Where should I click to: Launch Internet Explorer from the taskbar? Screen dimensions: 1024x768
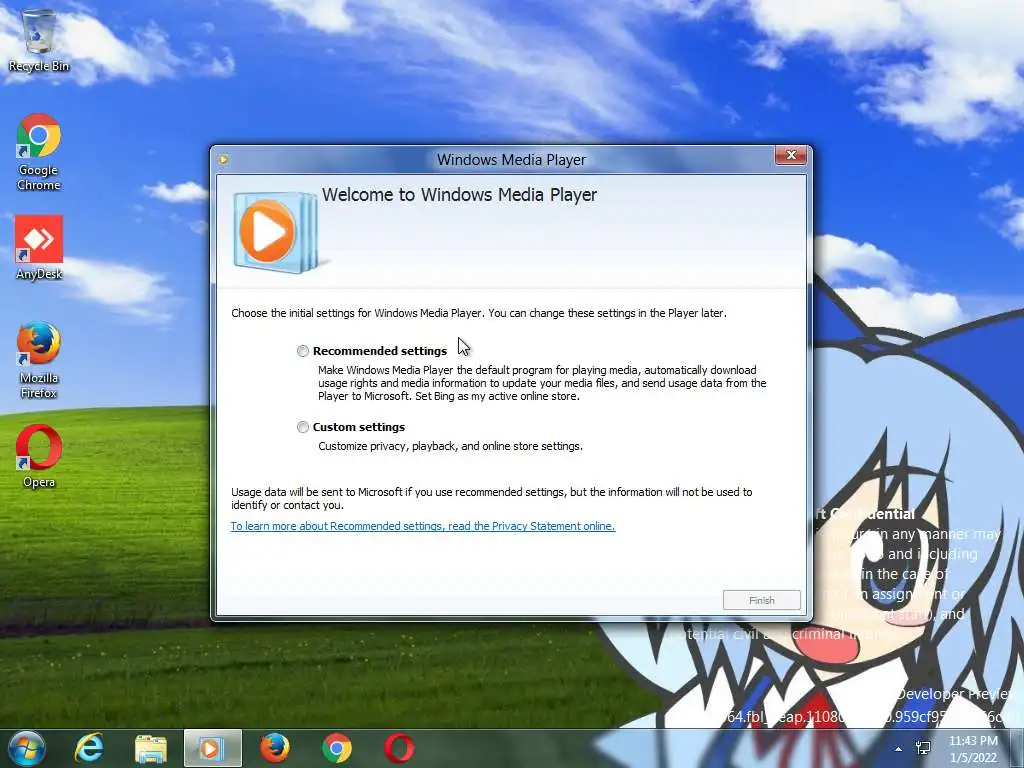point(88,748)
